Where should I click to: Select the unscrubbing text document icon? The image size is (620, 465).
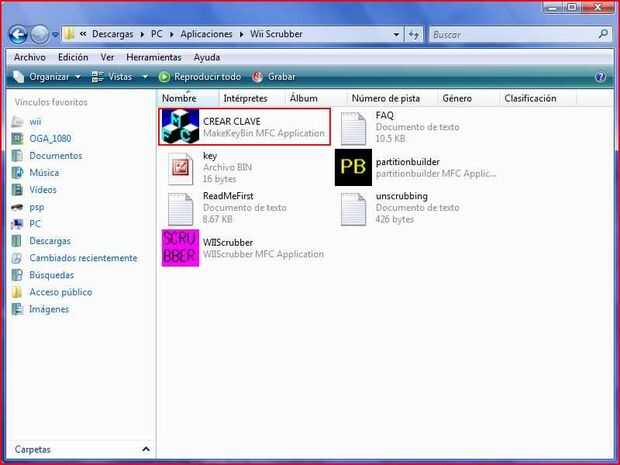click(353, 209)
